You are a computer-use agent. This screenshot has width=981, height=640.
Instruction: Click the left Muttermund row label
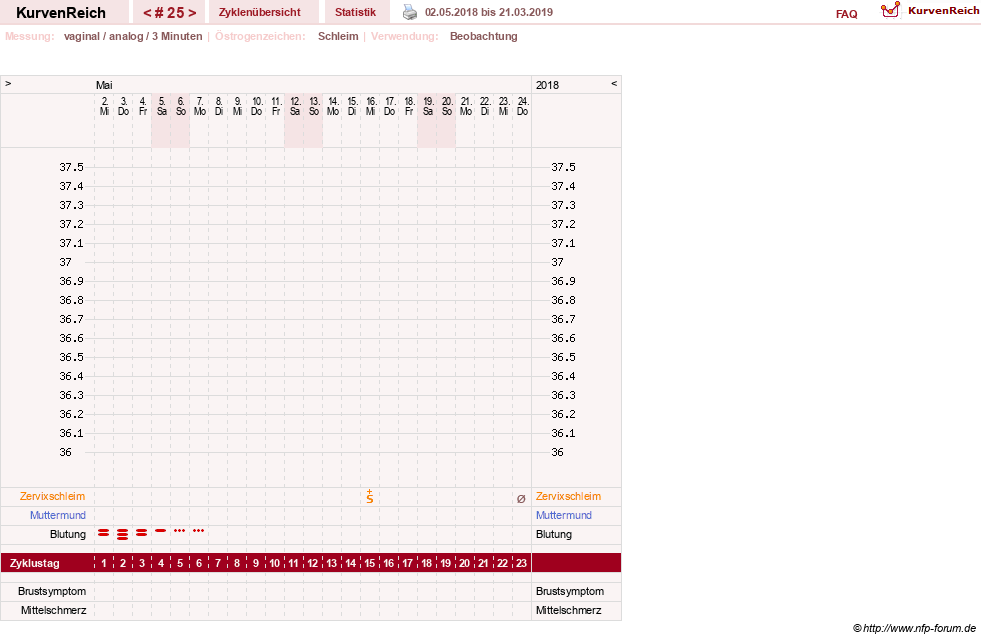point(58,515)
